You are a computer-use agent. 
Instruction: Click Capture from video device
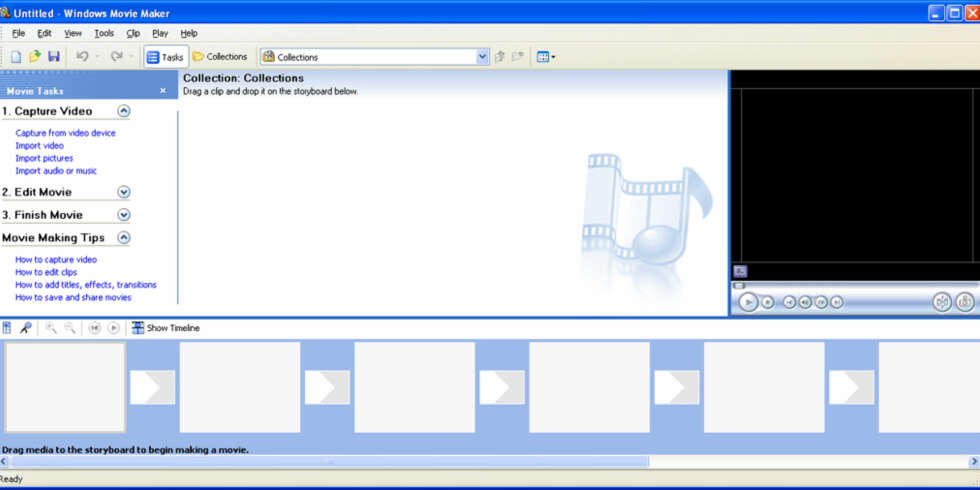[x=66, y=132]
